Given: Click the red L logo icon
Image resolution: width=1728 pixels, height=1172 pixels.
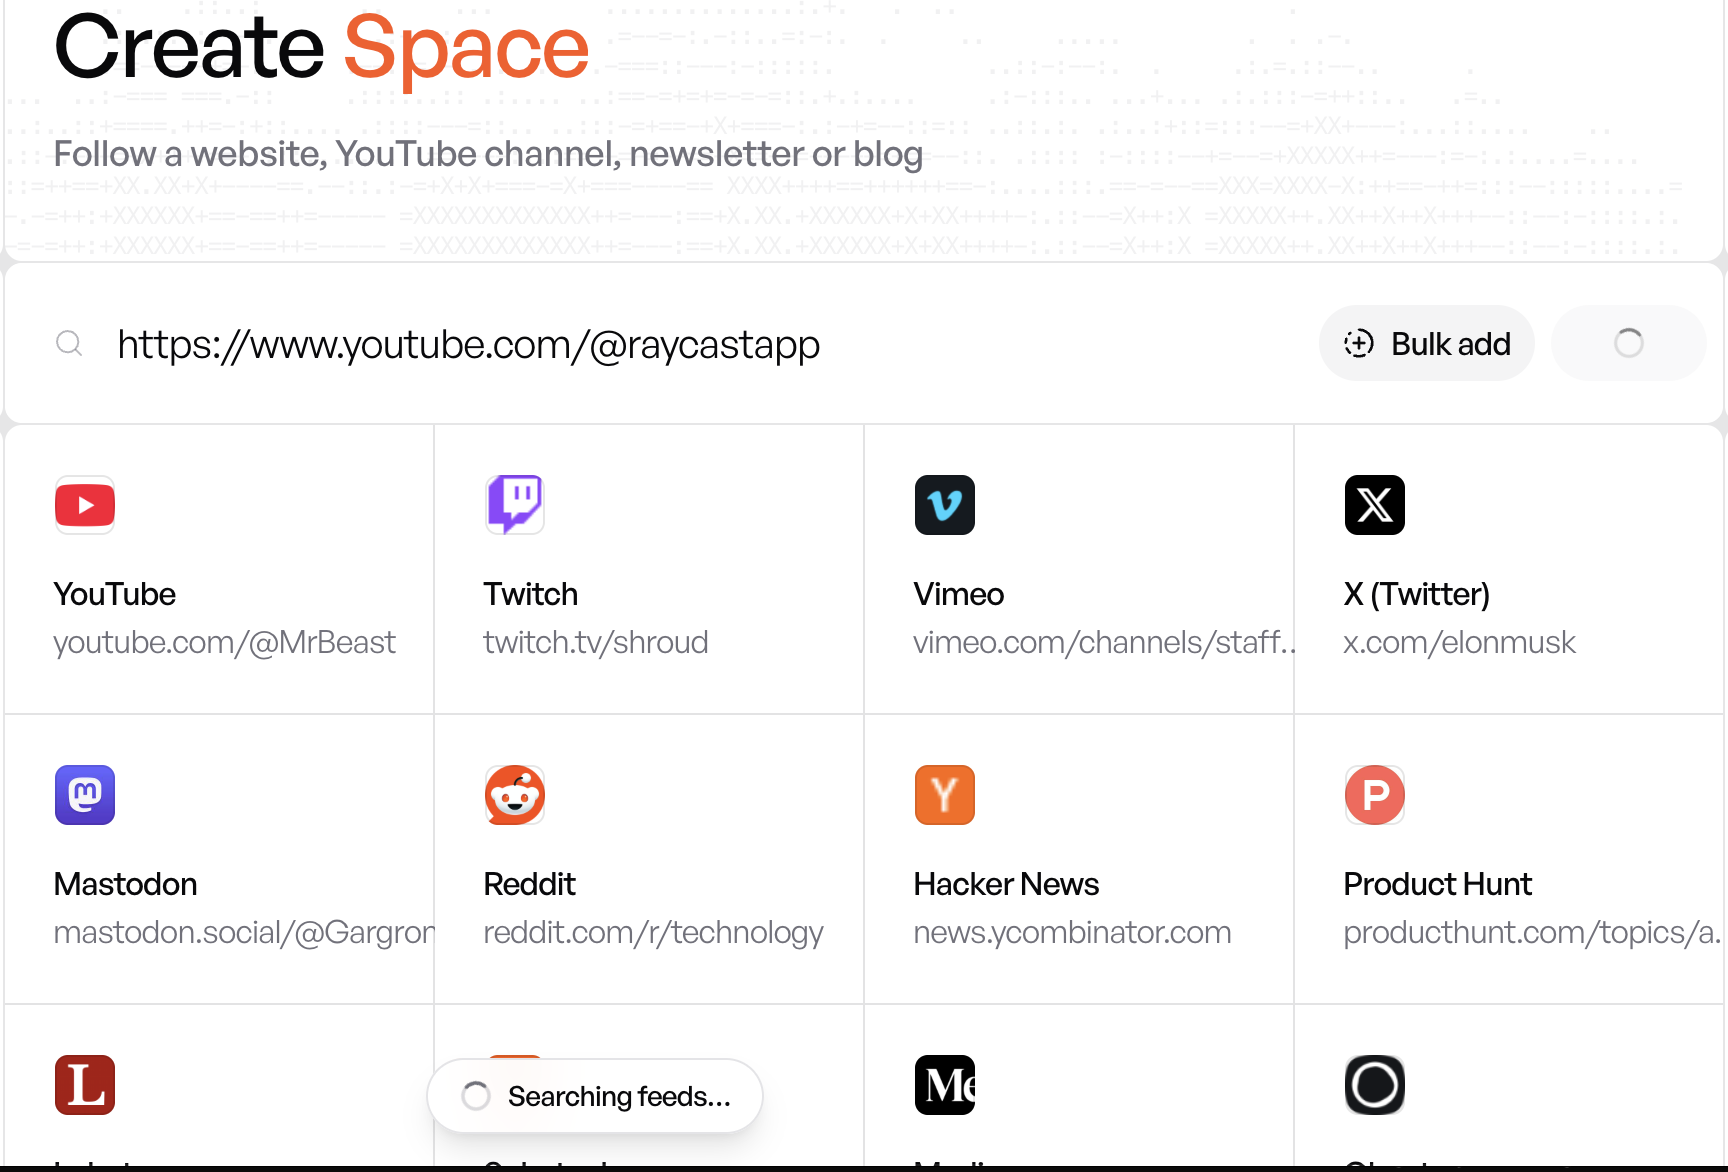Looking at the screenshot, I should tap(85, 1085).
